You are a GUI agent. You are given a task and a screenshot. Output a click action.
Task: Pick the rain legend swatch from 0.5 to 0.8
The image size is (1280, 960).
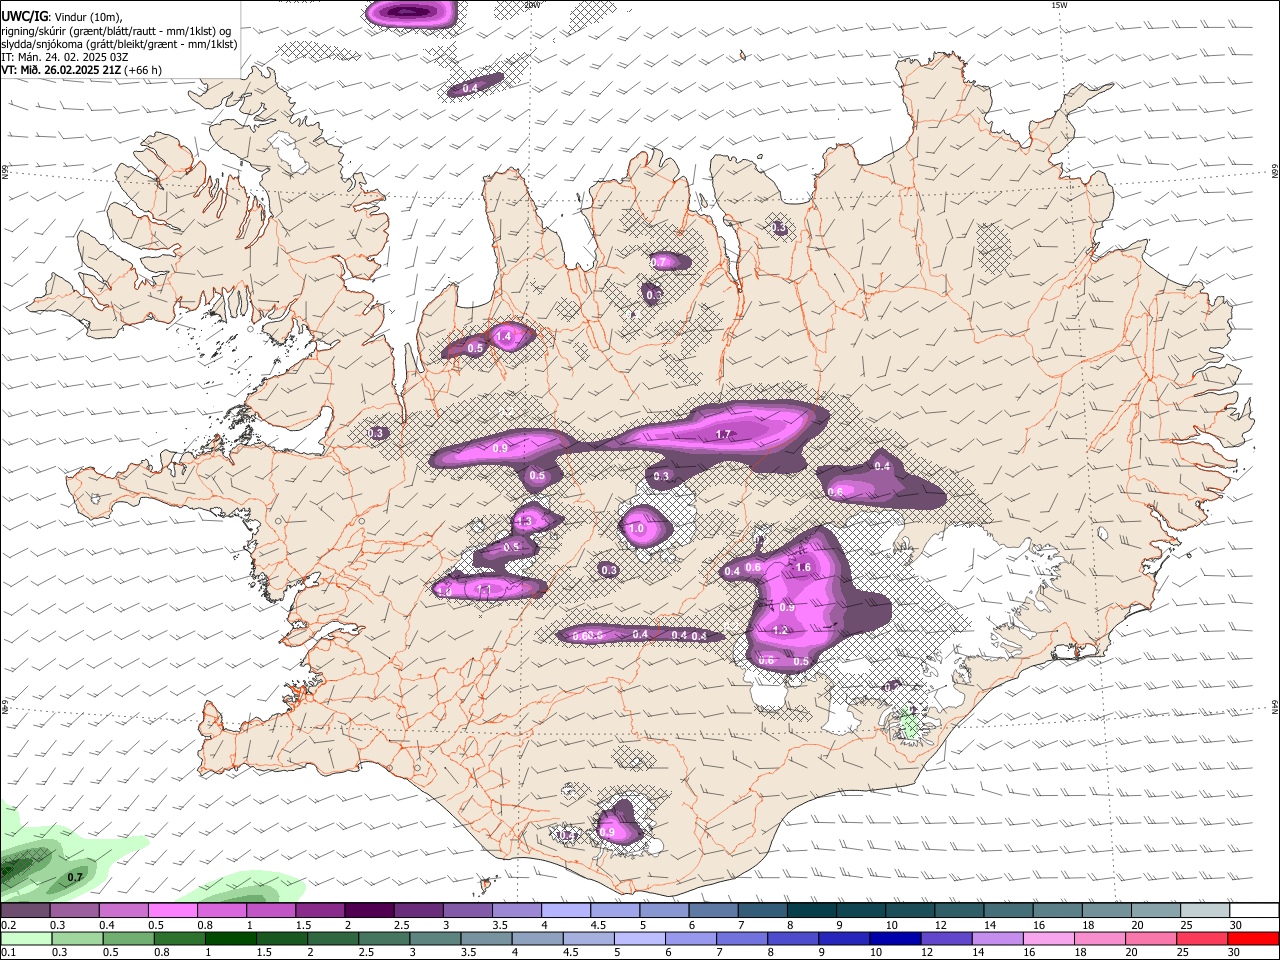(128, 939)
